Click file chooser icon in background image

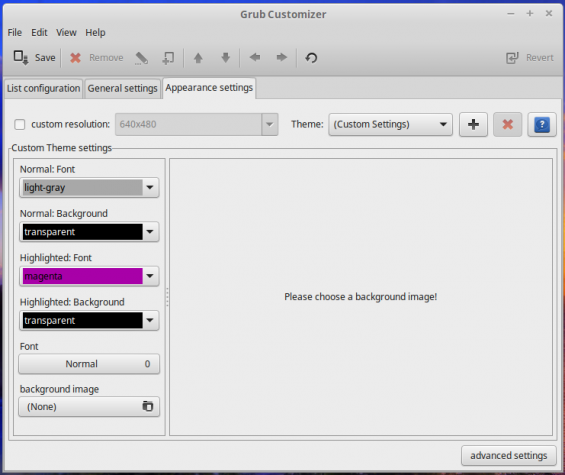point(147,406)
